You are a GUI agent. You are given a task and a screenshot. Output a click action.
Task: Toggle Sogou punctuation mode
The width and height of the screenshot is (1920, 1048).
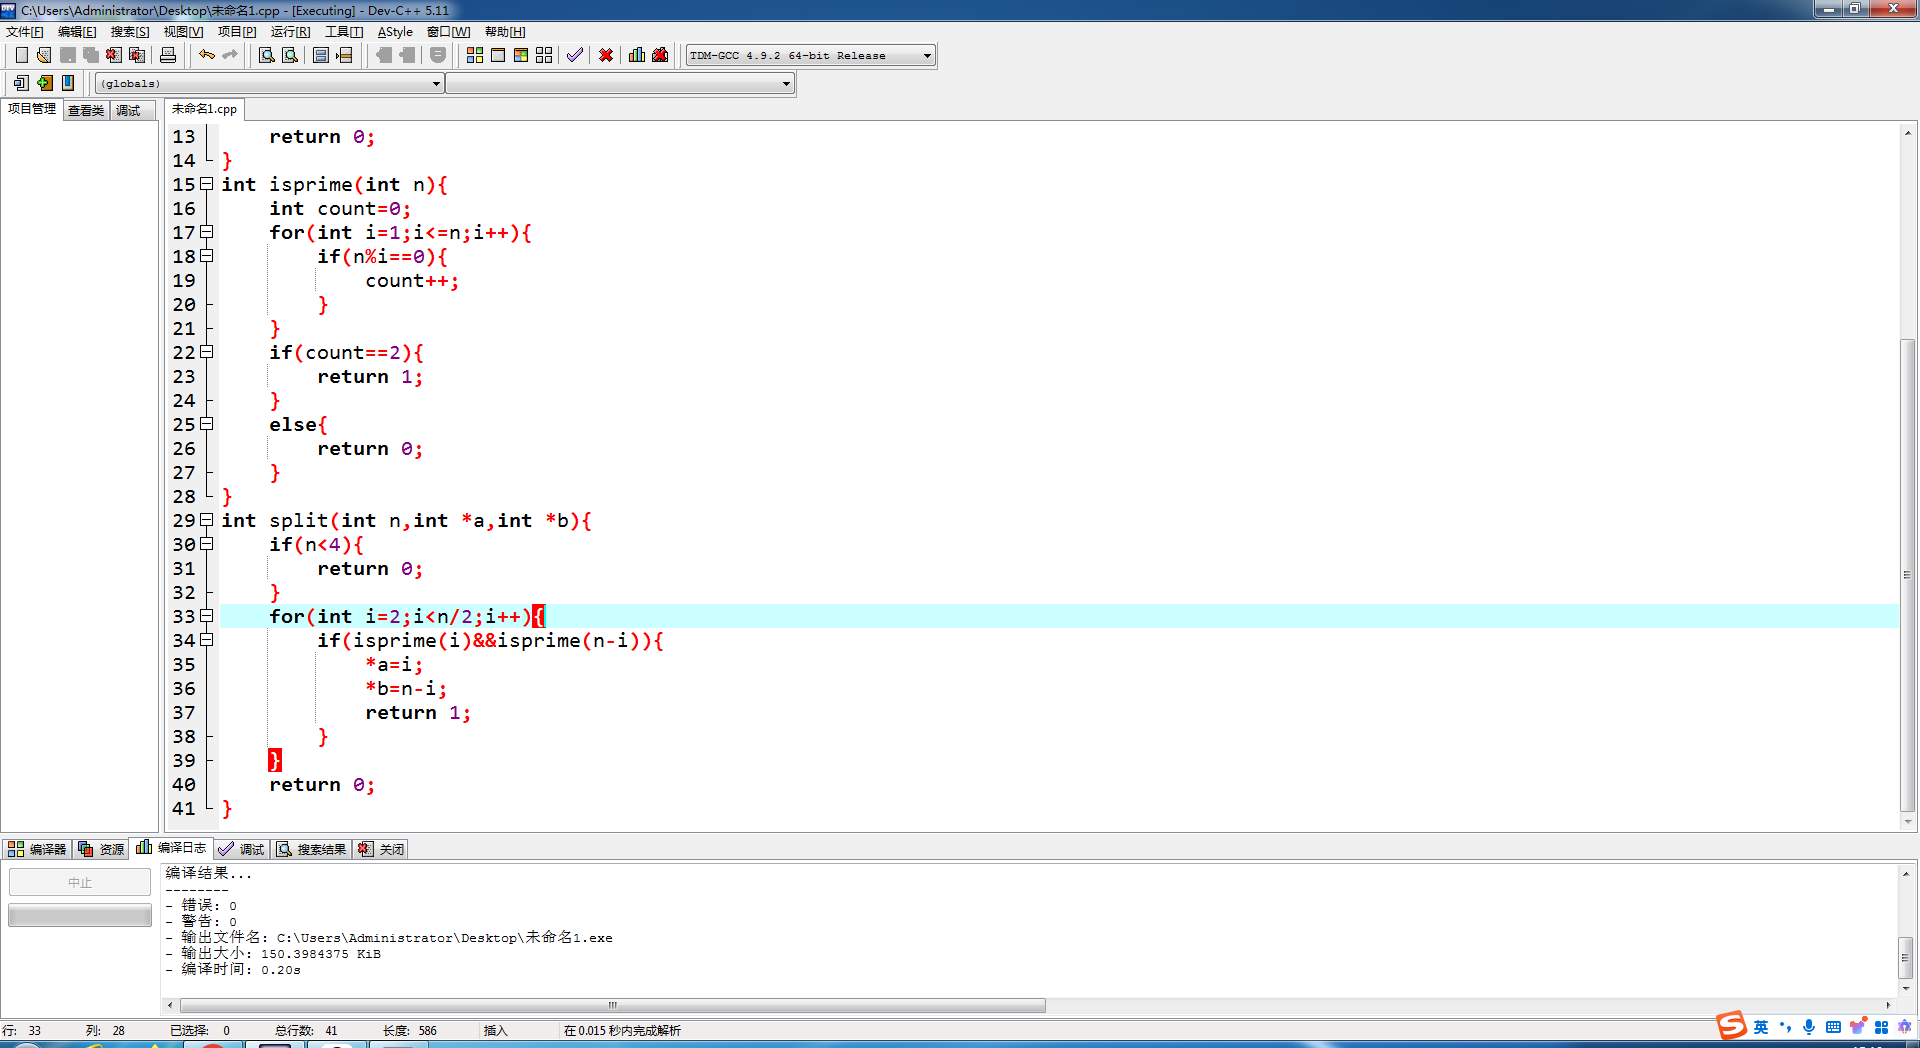click(1785, 1027)
